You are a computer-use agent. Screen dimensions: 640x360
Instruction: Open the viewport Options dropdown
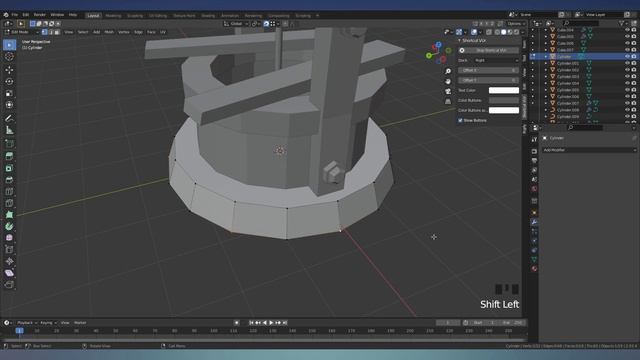click(x=516, y=24)
